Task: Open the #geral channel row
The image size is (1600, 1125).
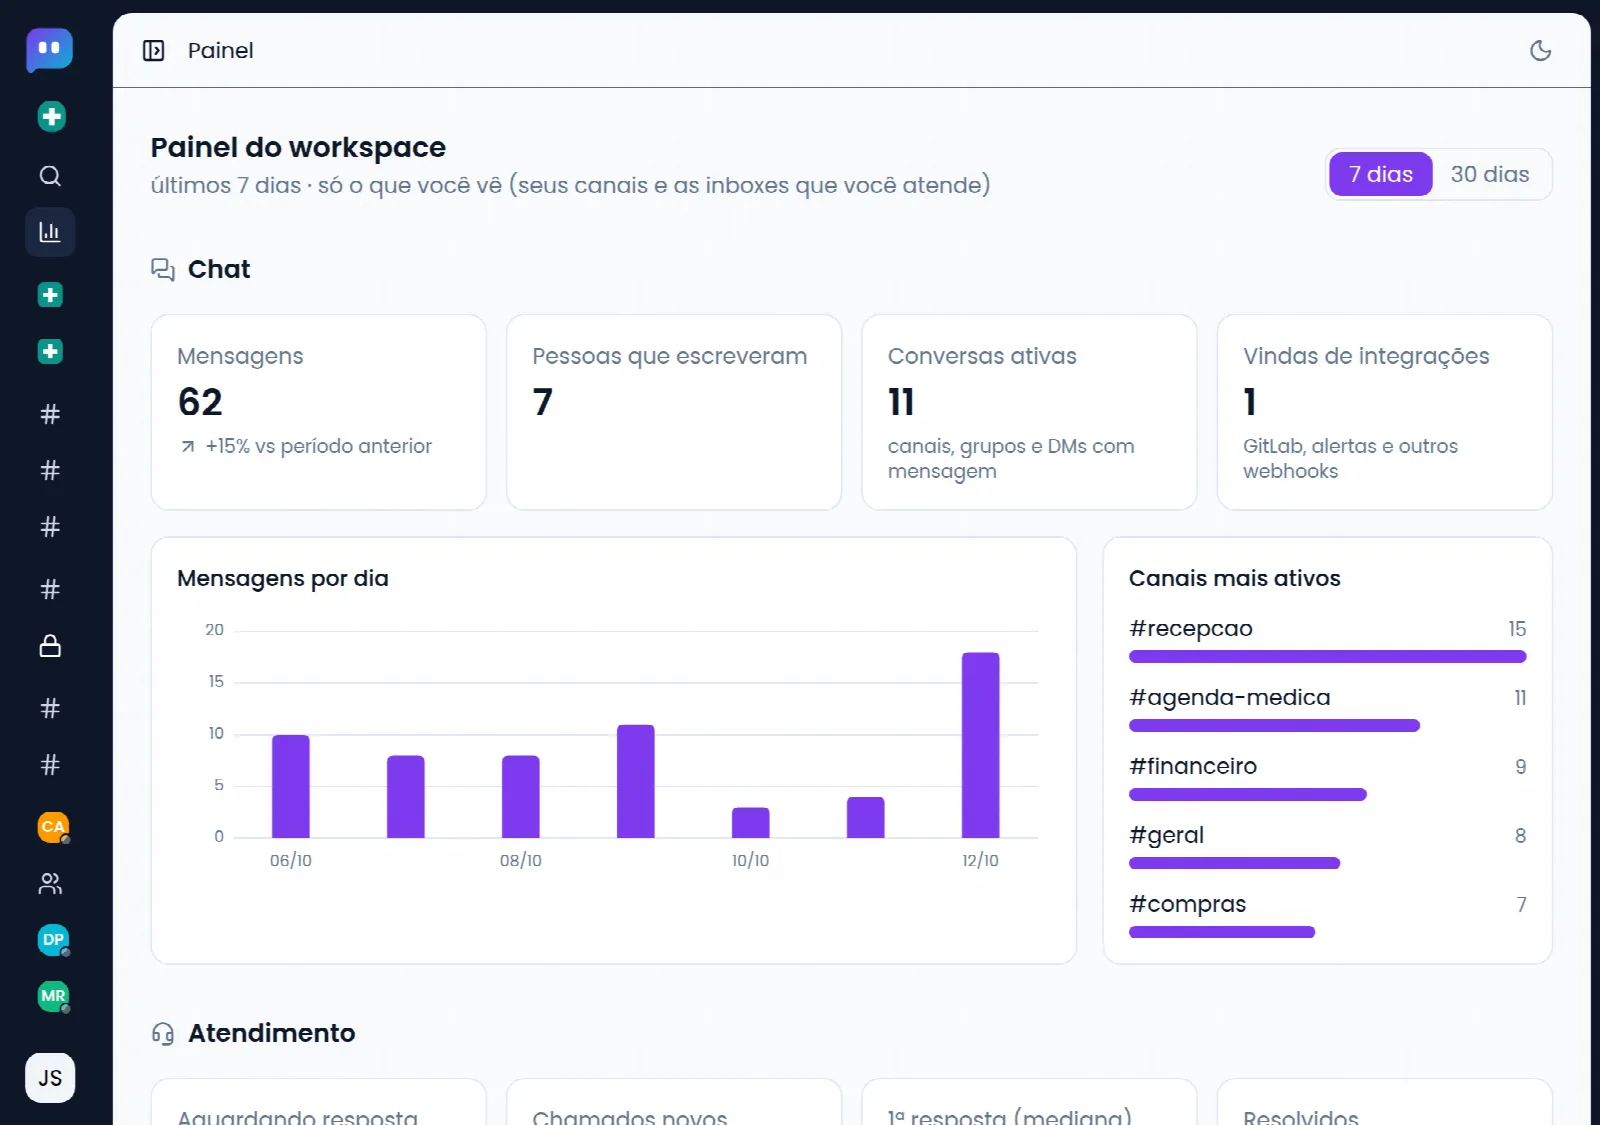Action: tap(1327, 847)
